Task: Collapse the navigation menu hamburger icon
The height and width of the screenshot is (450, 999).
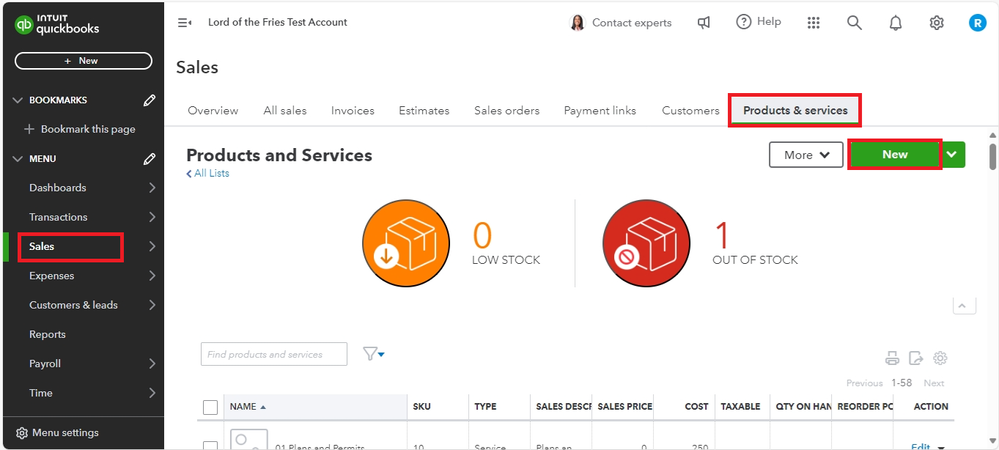Action: pyautogui.click(x=185, y=23)
